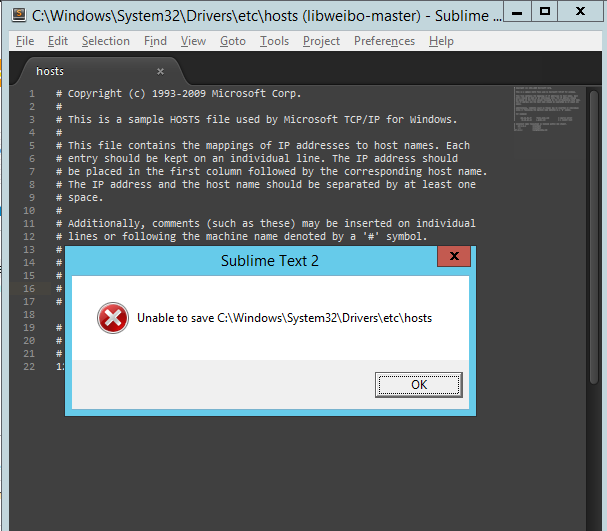Open the View menu

(193, 41)
